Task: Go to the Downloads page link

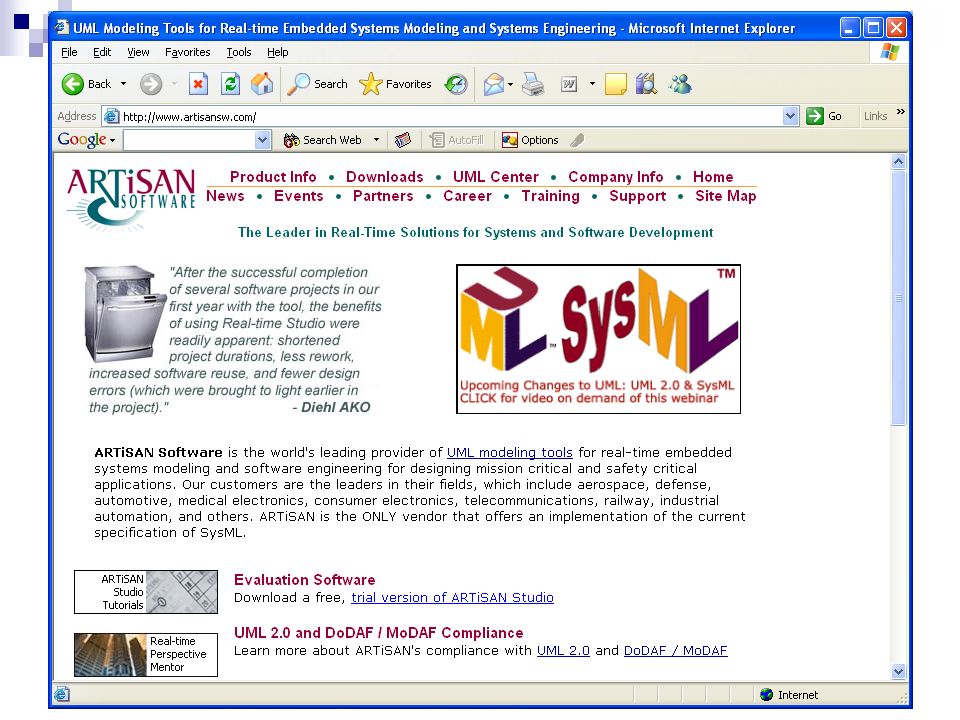Action: [x=384, y=176]
